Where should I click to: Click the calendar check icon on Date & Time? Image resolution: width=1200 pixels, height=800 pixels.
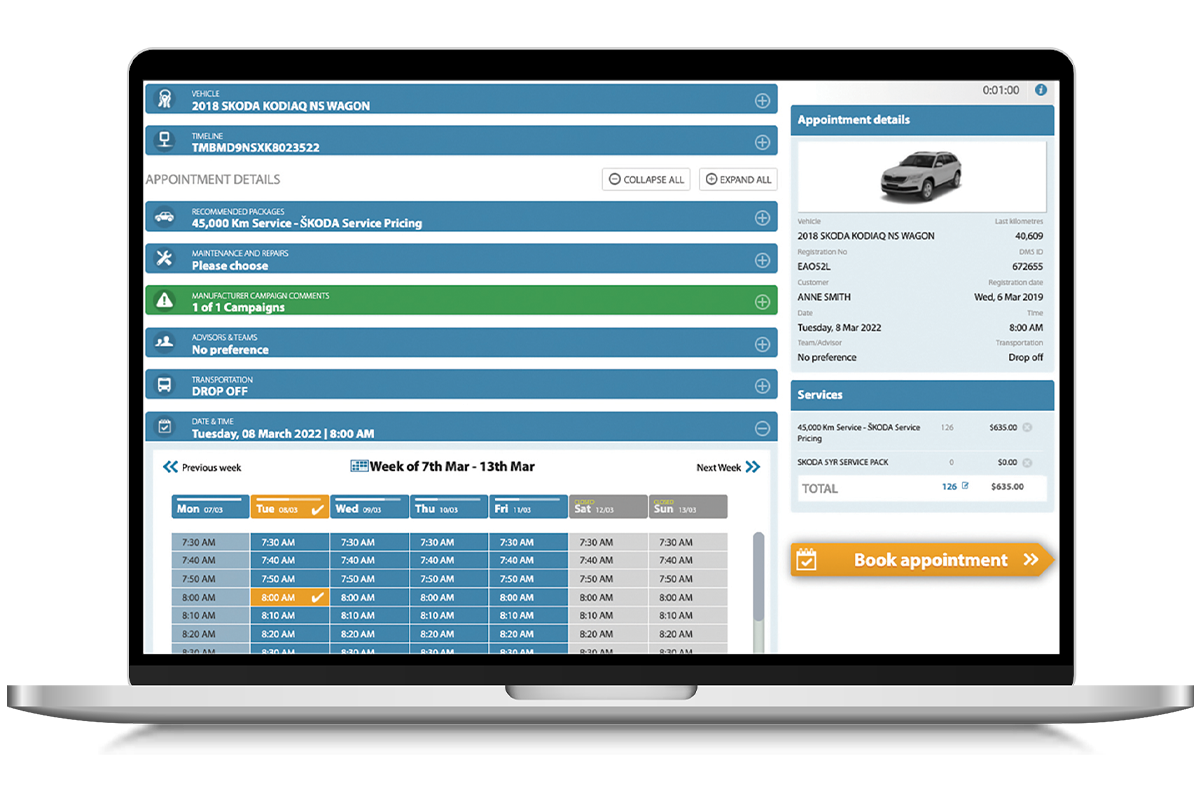click(x=165, y=427)
